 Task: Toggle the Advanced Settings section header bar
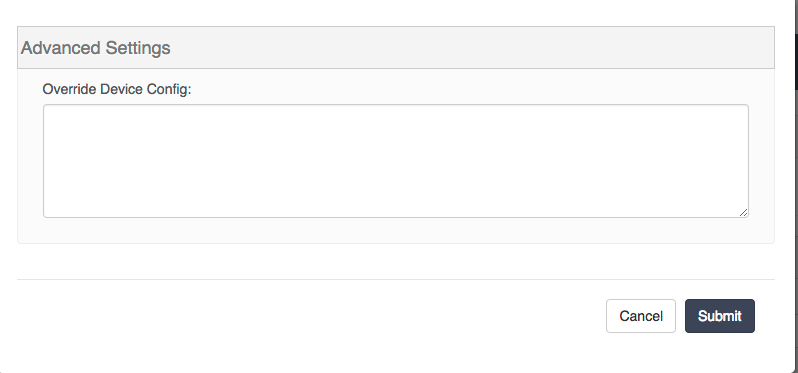tap(396, 47)
